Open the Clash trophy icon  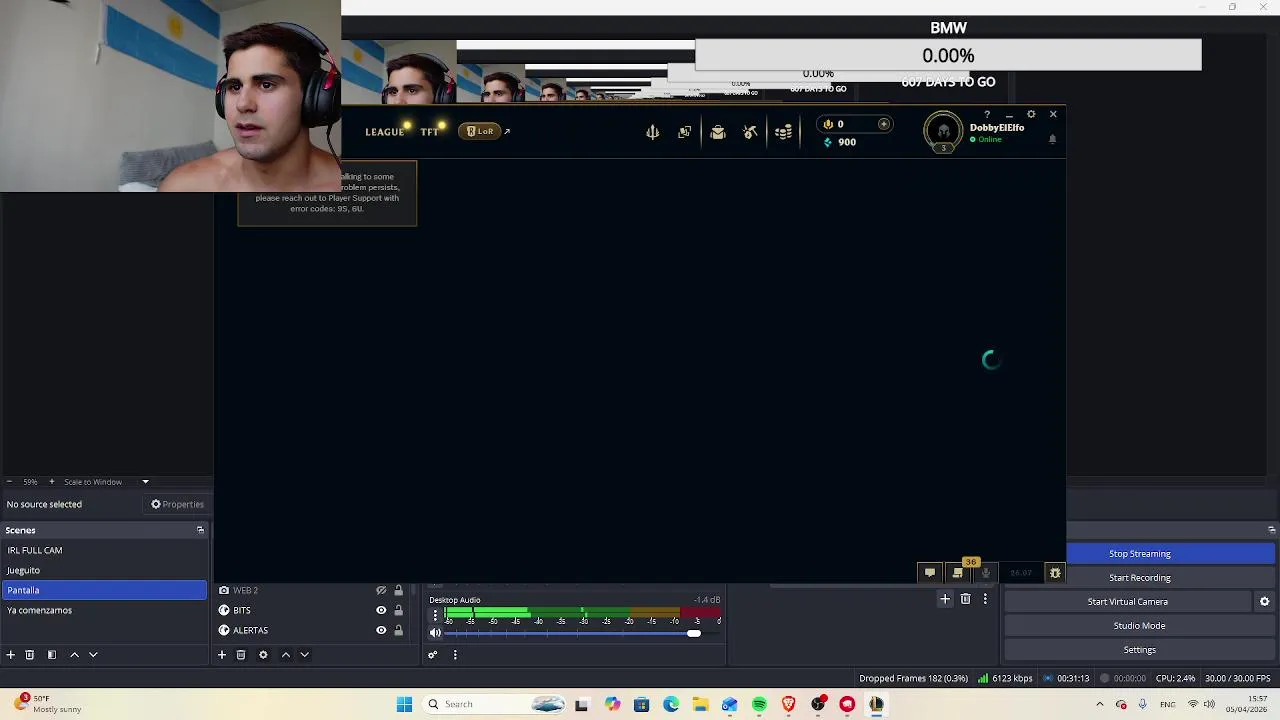652,132
